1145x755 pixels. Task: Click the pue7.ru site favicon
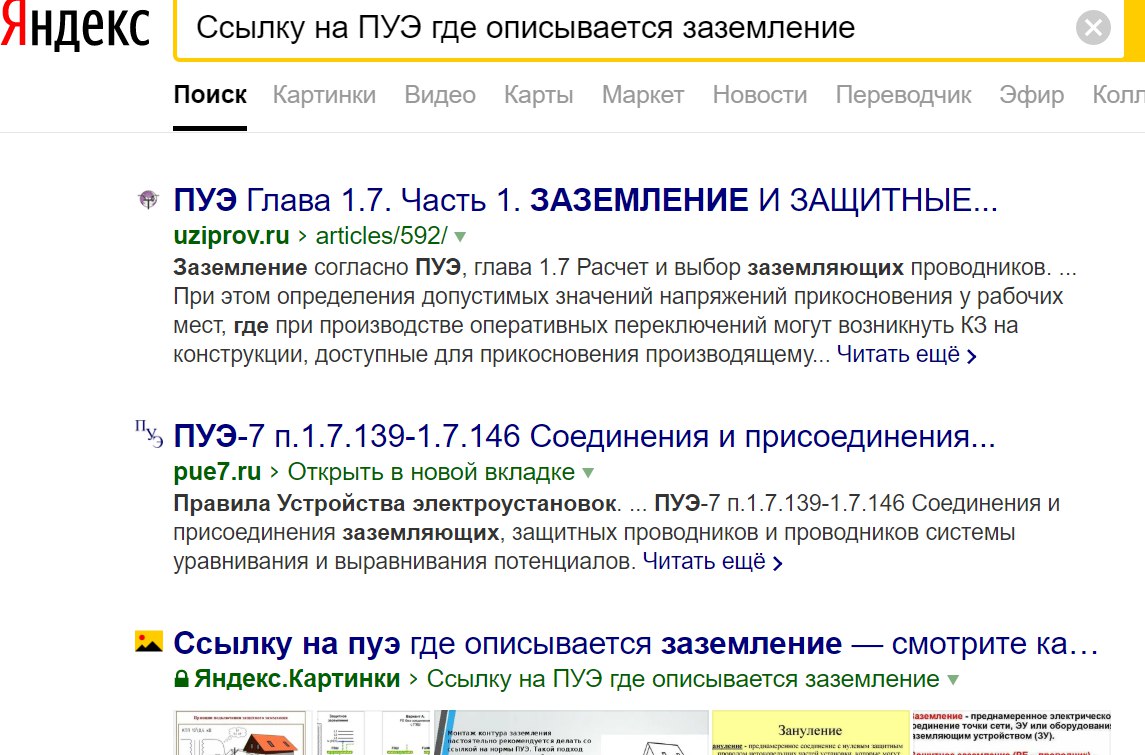click(149, 434)
